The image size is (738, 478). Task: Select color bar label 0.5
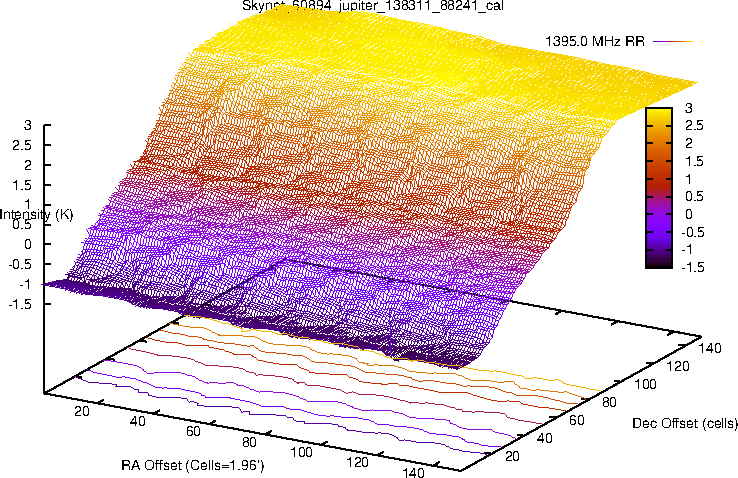point(694,197)
